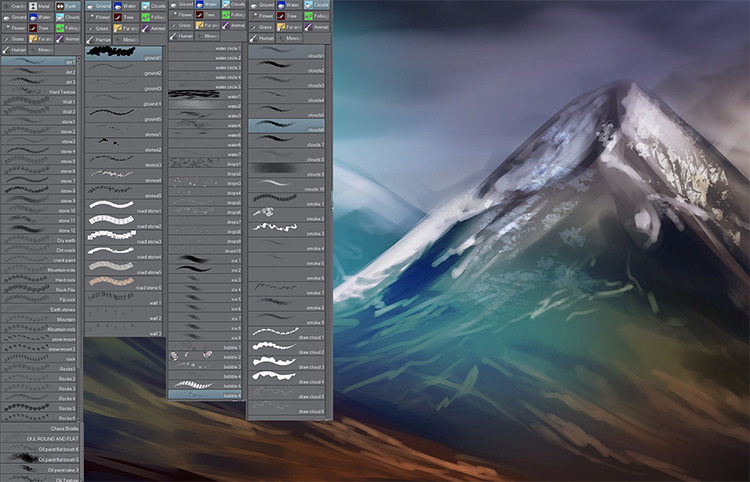Pick the road stone1 brush
This screenshot has width=750, height=482.
click(x=124, y=207)
